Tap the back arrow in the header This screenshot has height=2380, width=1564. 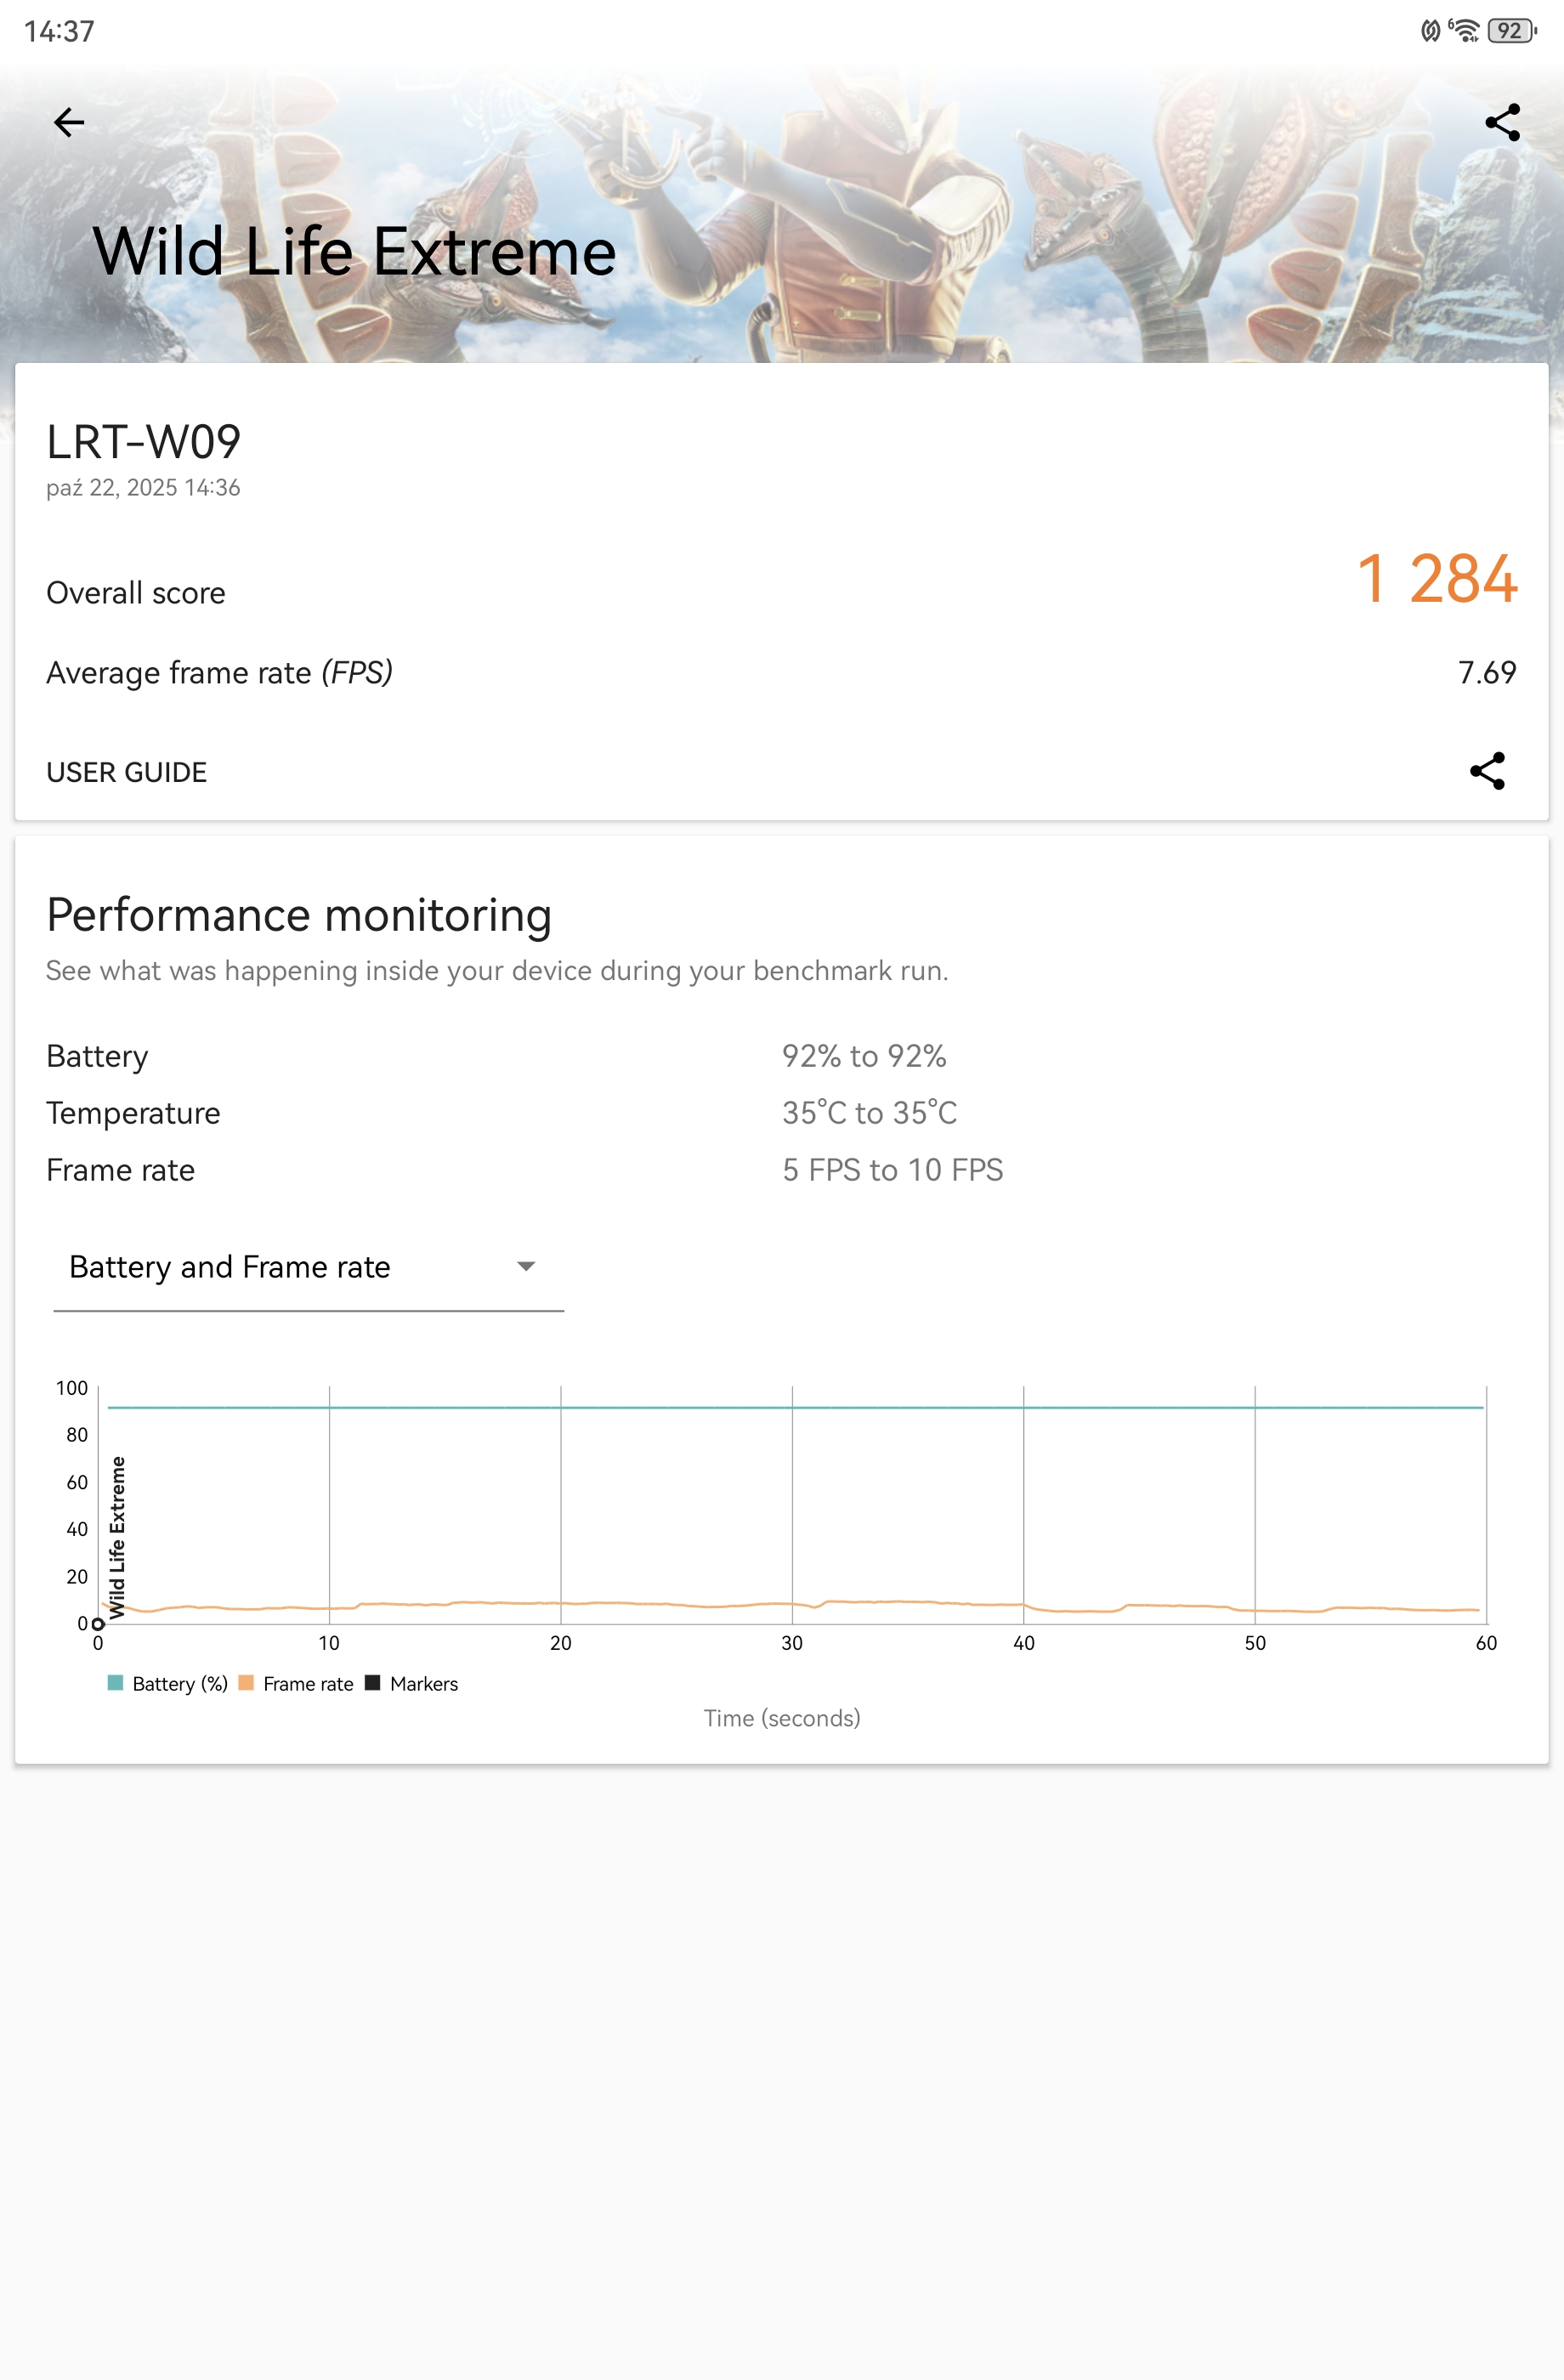coord(69,122)
